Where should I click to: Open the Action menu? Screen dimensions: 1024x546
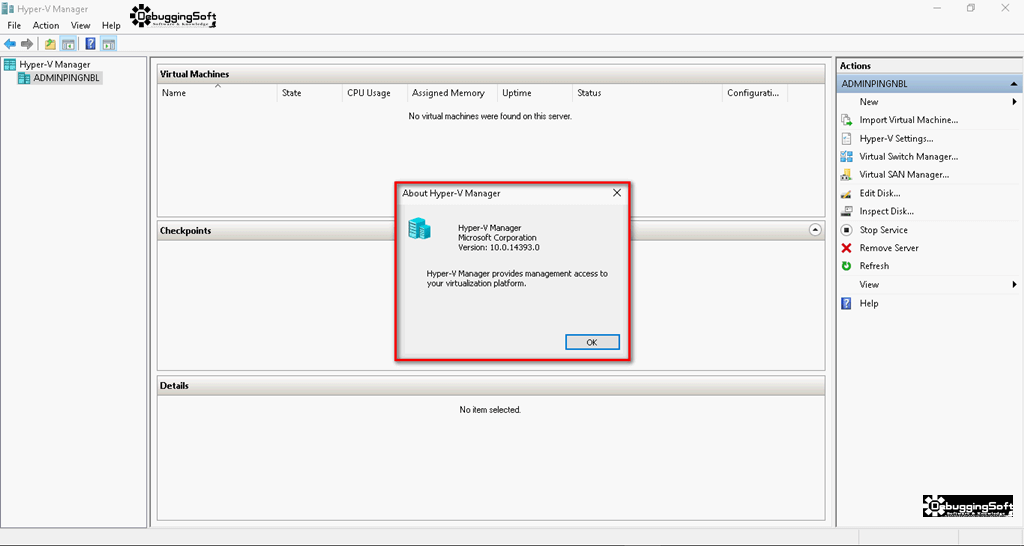[46, 25]
